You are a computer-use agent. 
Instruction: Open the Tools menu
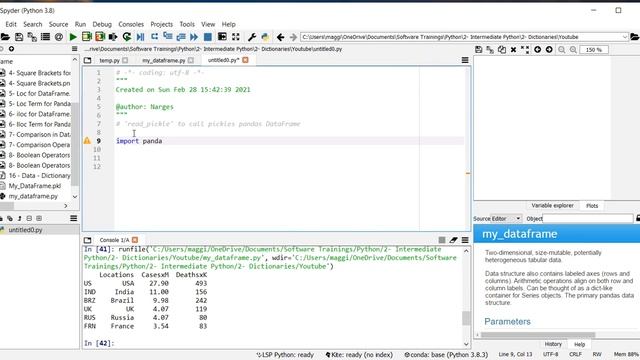coord(187,24)
